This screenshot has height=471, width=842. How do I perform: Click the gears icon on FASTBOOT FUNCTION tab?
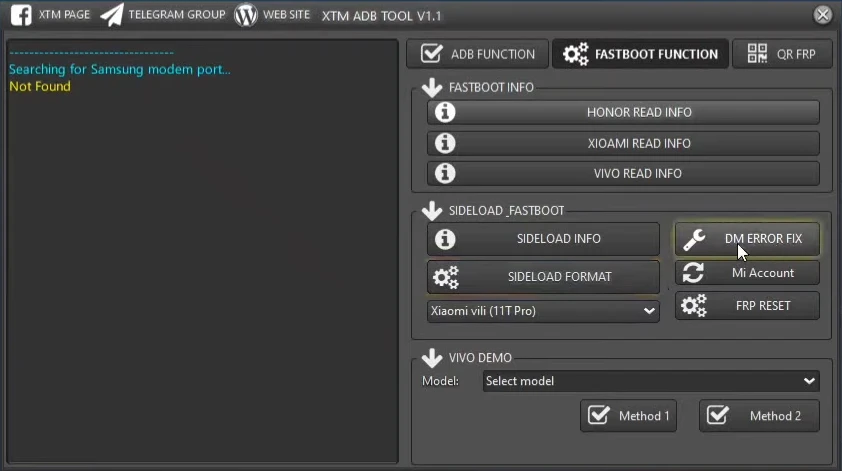pyautogui.click(x=576, y=54)
